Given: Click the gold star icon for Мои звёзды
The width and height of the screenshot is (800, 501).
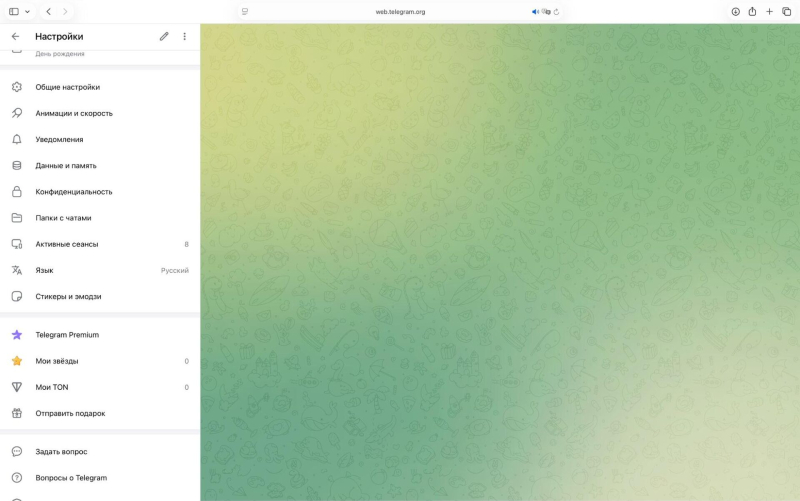Looking at the screenshot, I should (16, 361).
